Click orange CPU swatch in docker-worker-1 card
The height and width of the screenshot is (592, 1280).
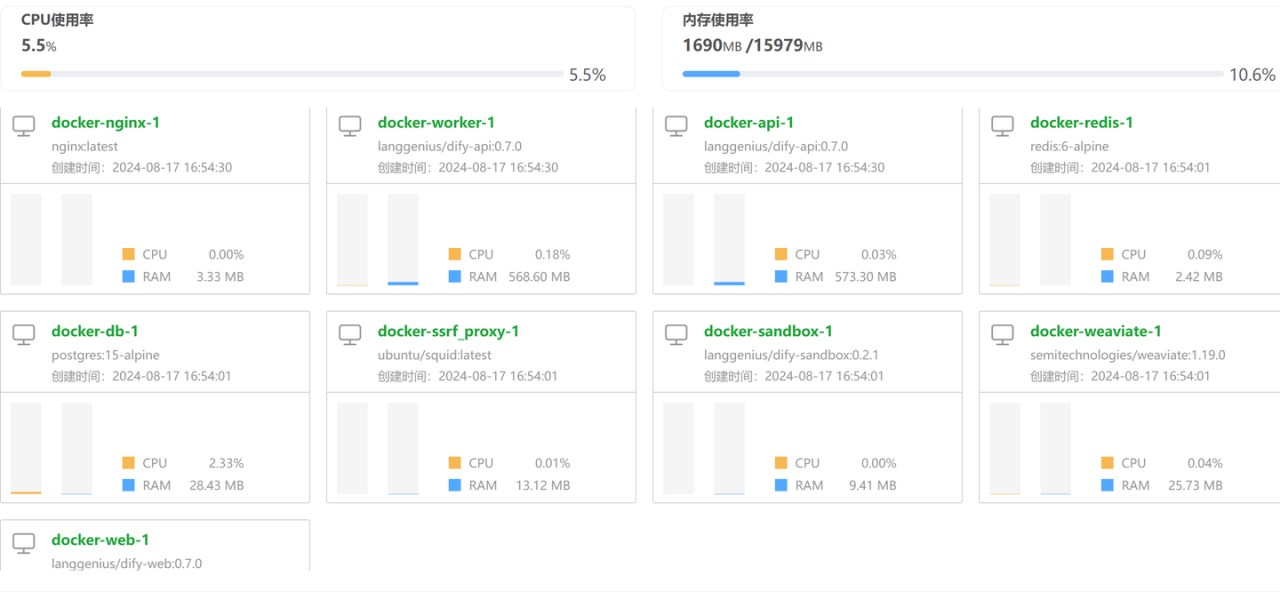(x=455, y=254)
